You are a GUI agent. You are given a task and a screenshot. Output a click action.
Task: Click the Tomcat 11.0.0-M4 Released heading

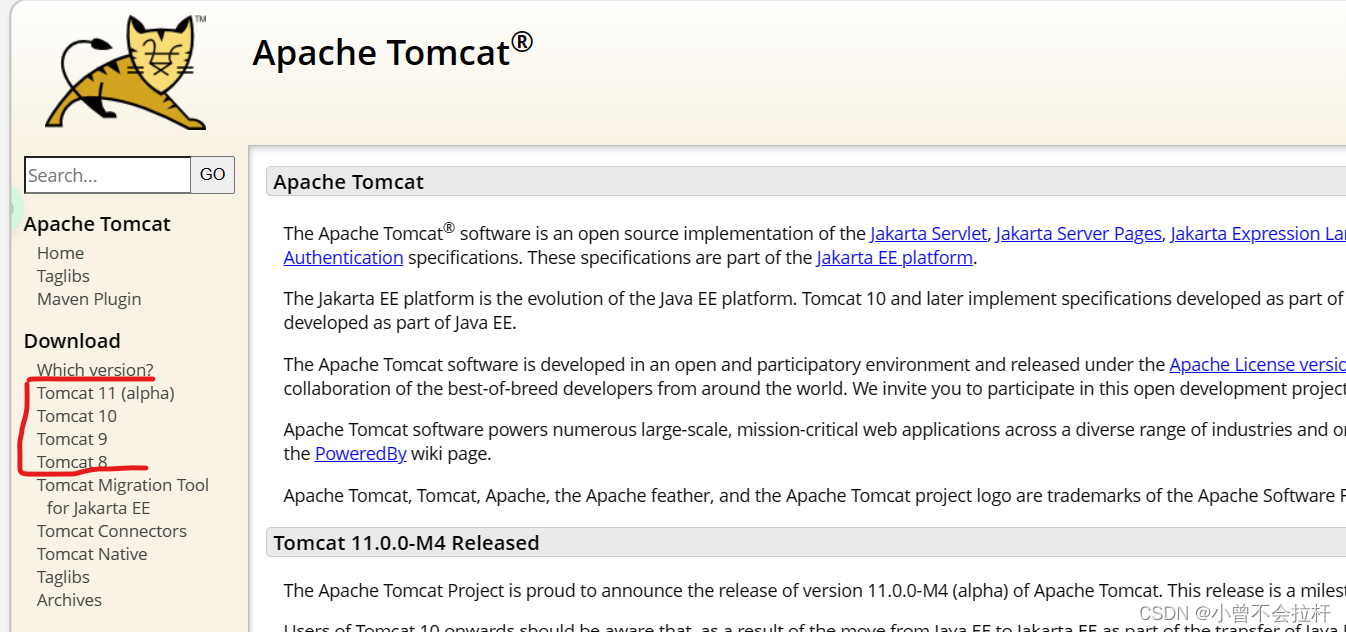(x=406, y=543)
